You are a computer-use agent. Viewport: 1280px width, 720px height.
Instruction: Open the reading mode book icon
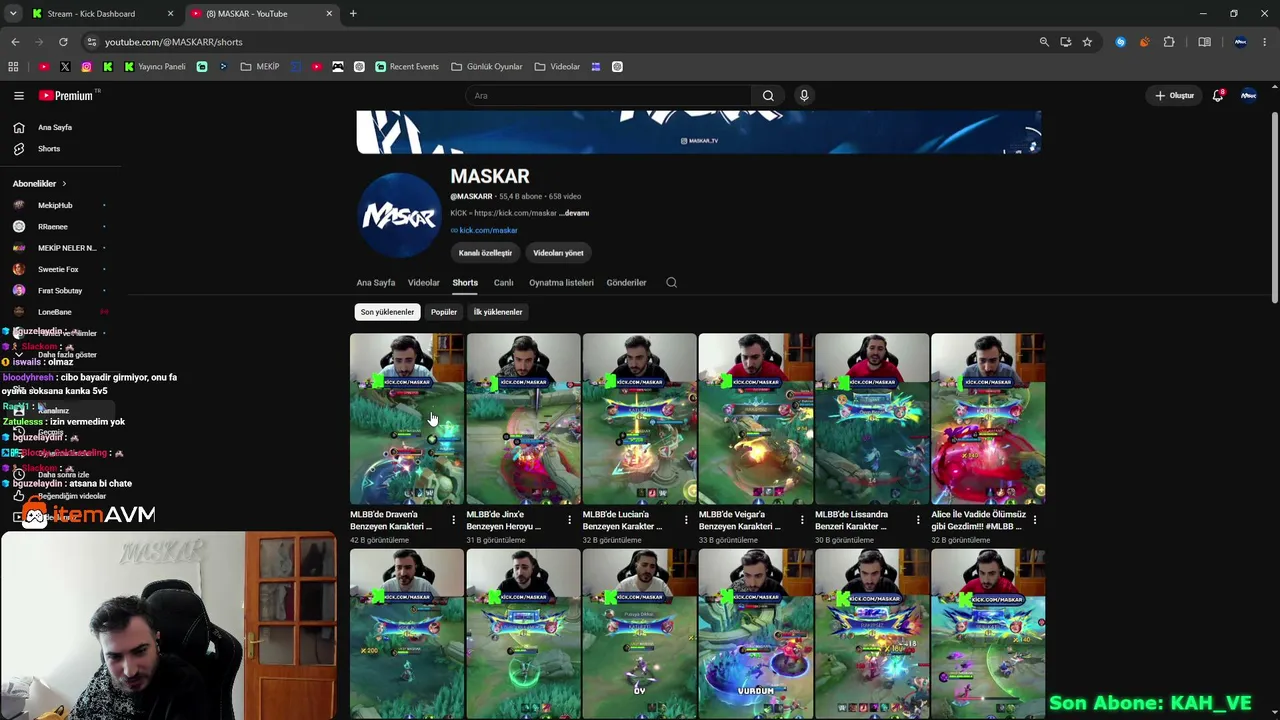coord(1204,42)
